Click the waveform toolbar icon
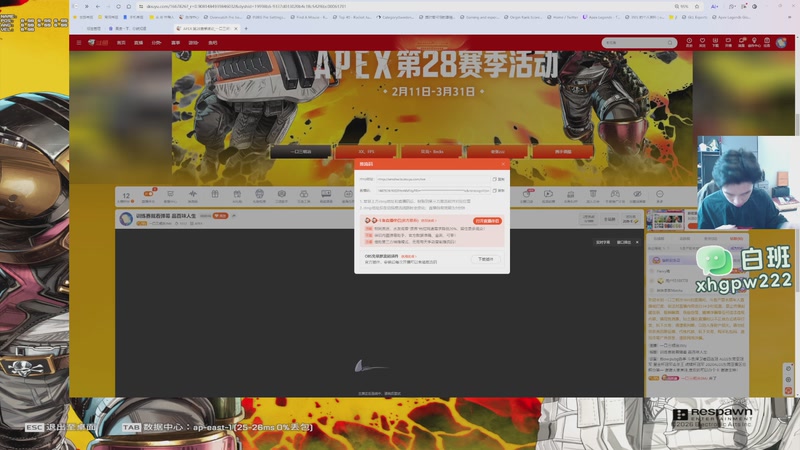This screenshot has height=450, width=800. 192,195
